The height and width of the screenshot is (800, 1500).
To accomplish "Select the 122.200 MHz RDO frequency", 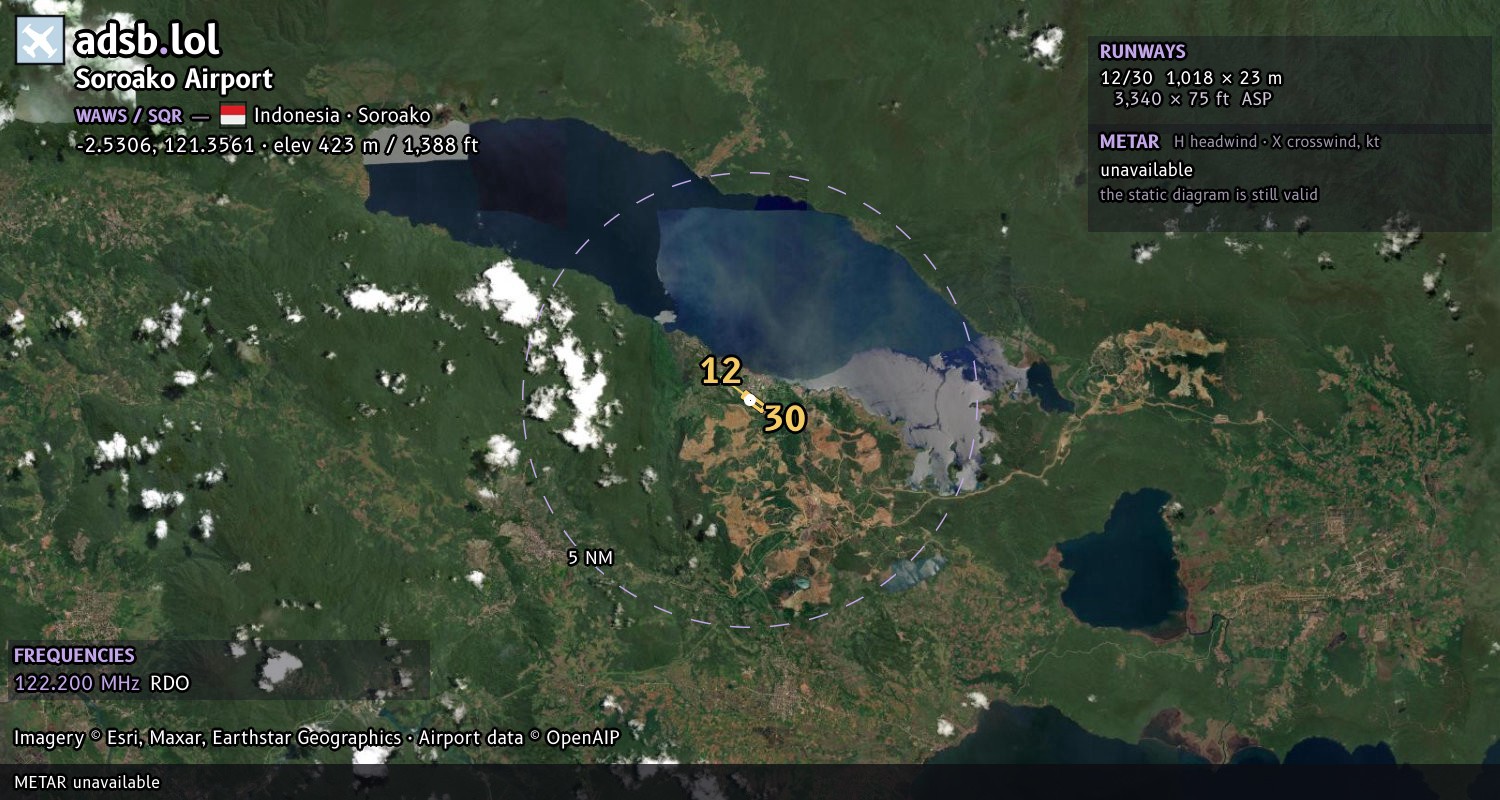I will pos(102,684).
